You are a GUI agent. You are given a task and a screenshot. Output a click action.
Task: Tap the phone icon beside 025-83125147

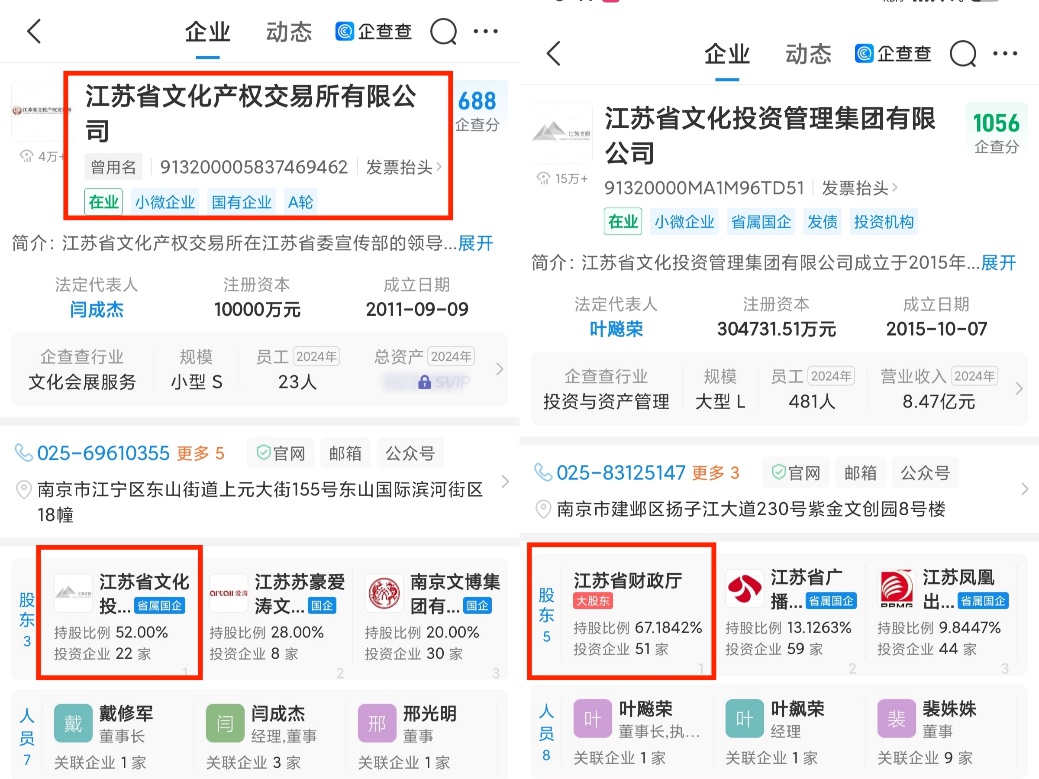543,470
